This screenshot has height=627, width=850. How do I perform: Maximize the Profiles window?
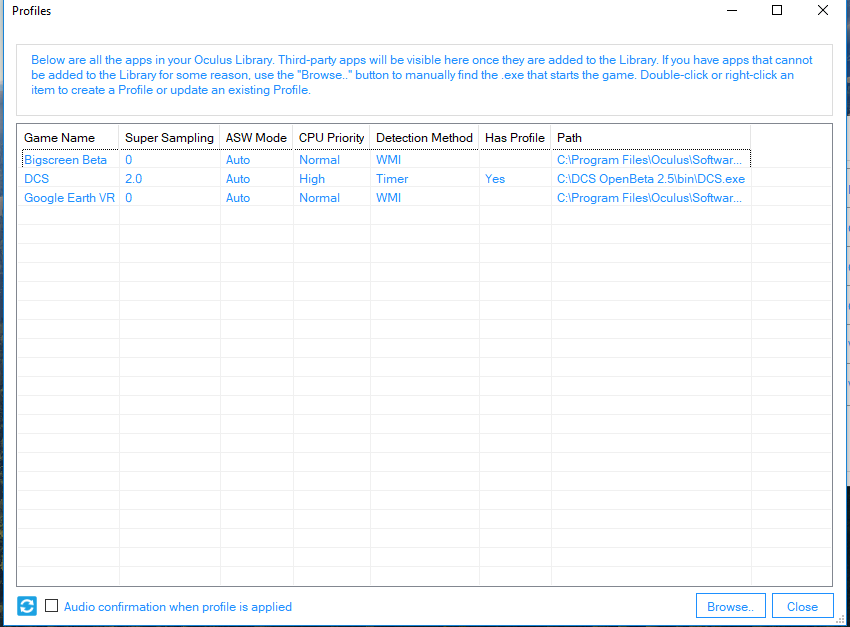[x=777, y=10]
